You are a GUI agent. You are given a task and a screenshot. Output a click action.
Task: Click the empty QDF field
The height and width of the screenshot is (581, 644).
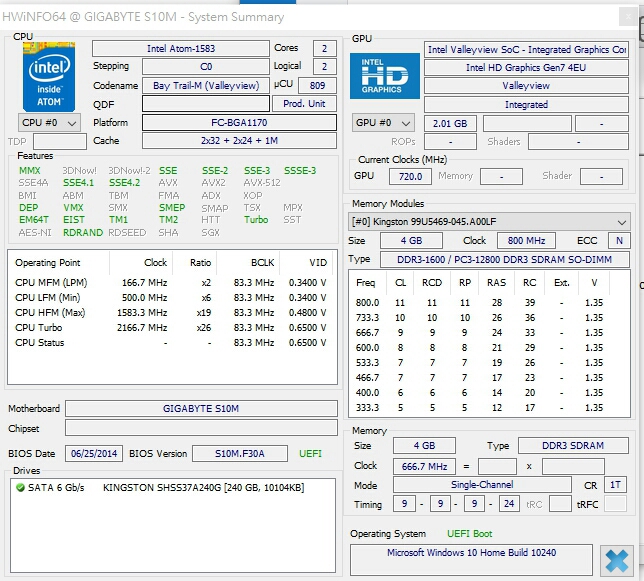(206, 103)
